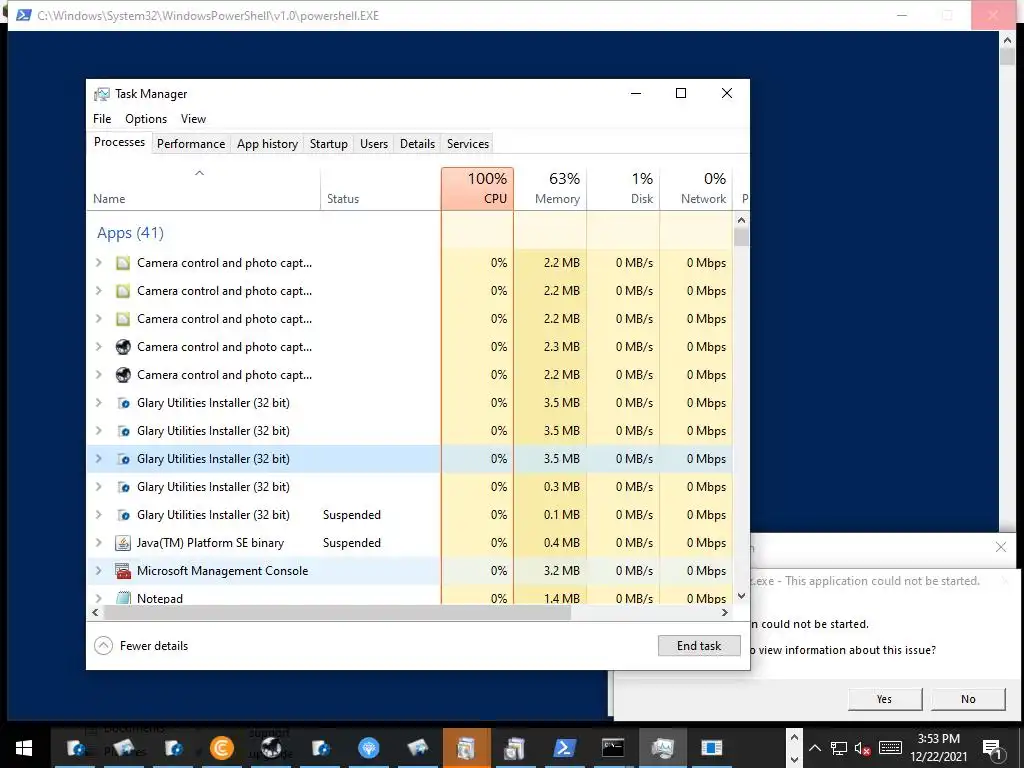Click the muted volume tray icon
The image size is (1024, 768).
863,748
